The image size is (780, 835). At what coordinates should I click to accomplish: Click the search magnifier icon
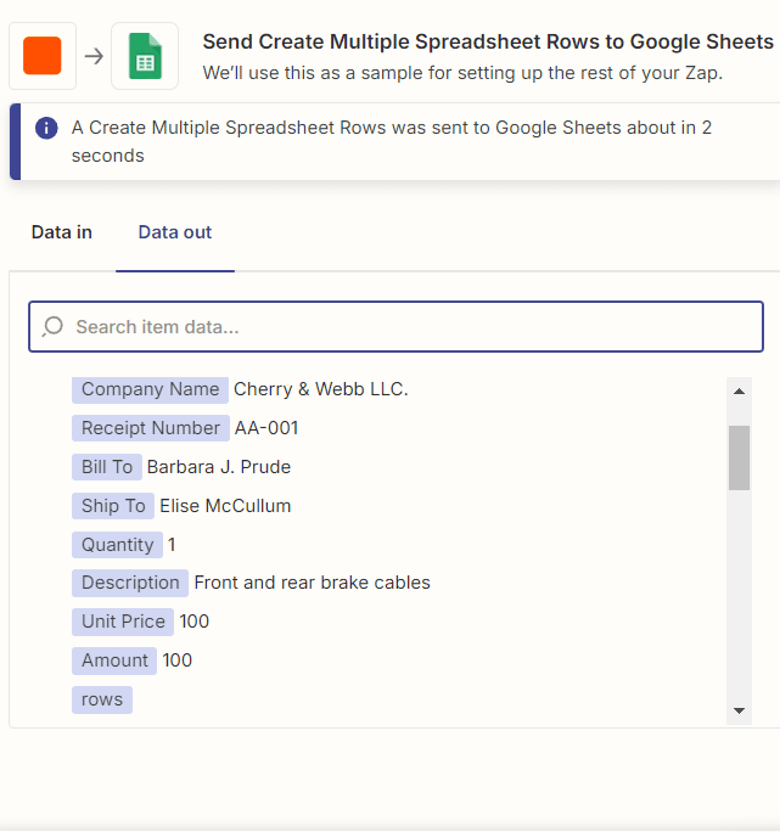[53, 327]
